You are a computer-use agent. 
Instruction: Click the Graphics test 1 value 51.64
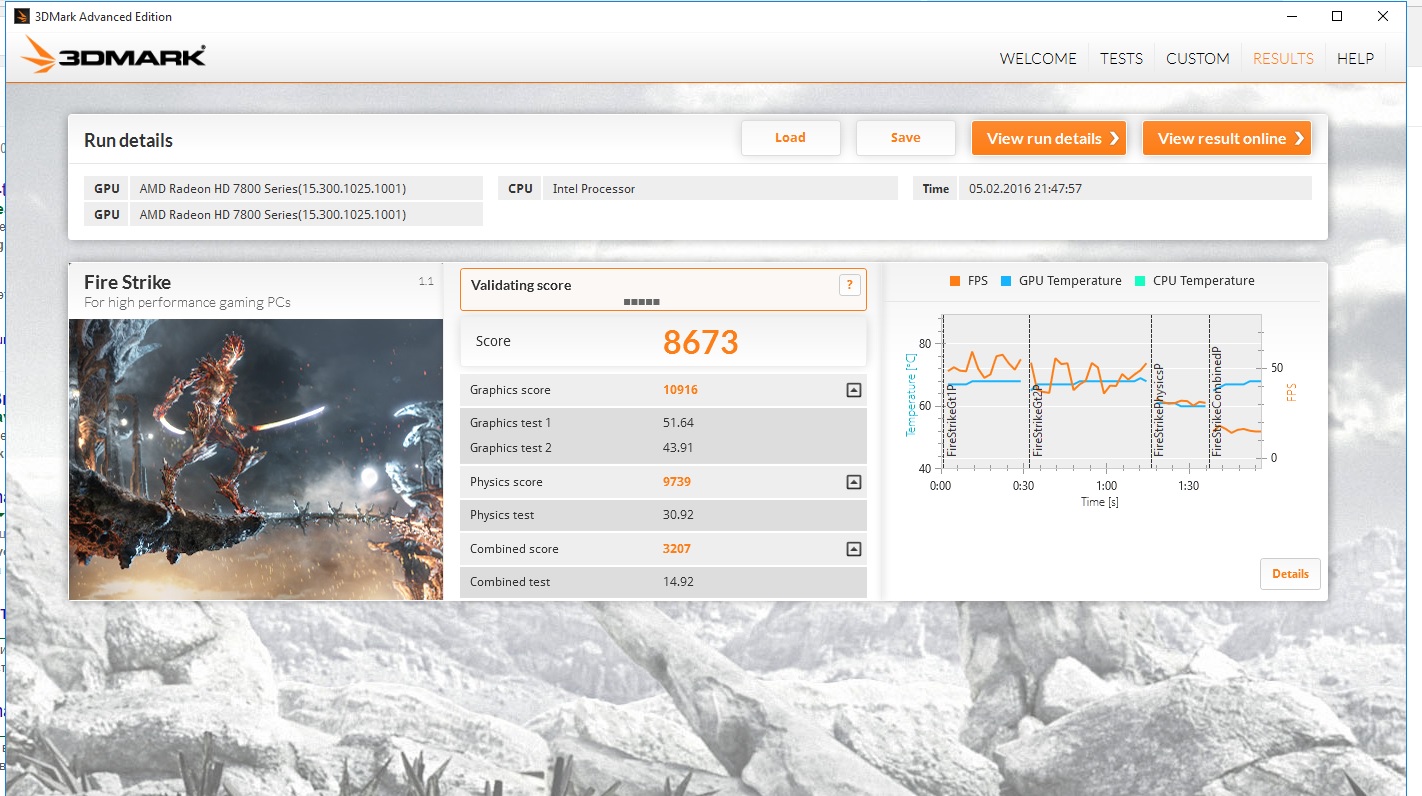(x=678, y=423)
